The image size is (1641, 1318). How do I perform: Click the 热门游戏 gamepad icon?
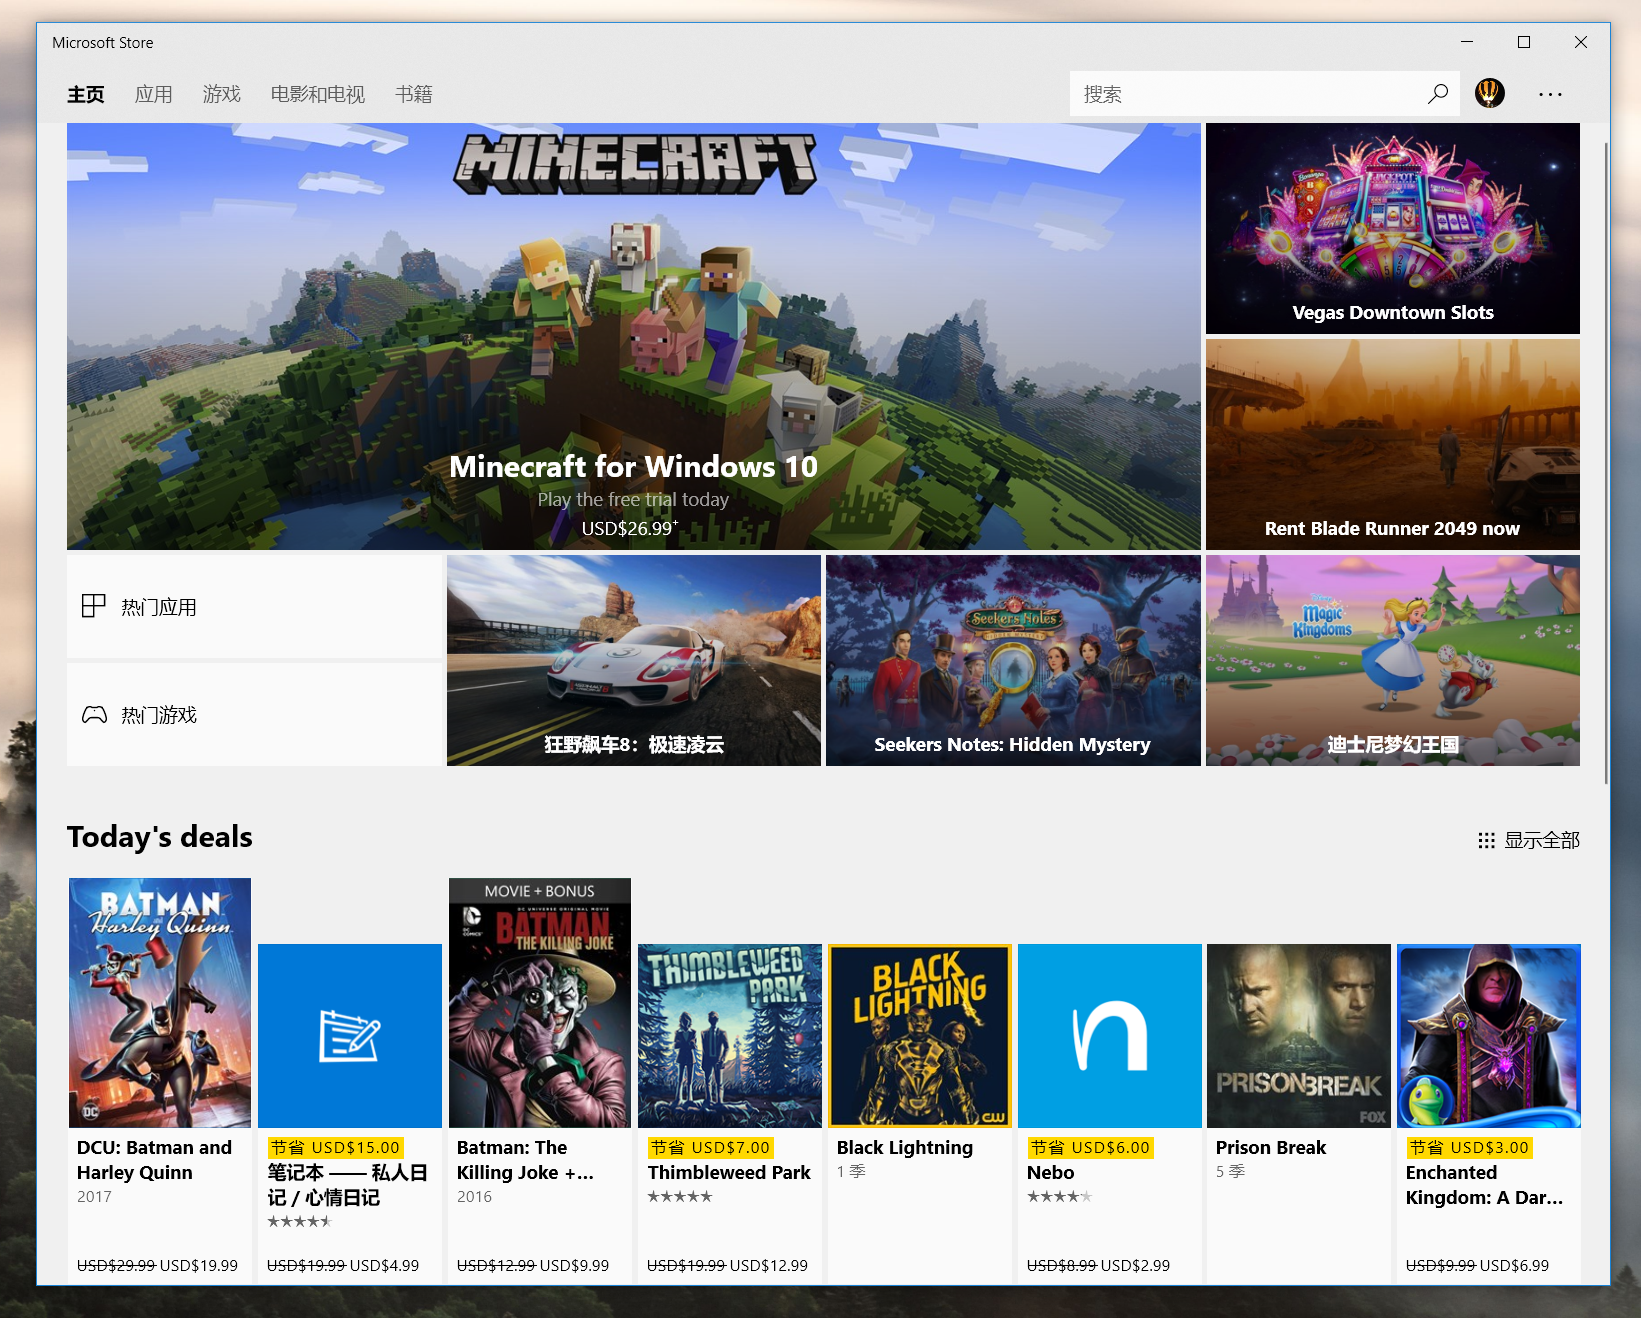point(94,714)
